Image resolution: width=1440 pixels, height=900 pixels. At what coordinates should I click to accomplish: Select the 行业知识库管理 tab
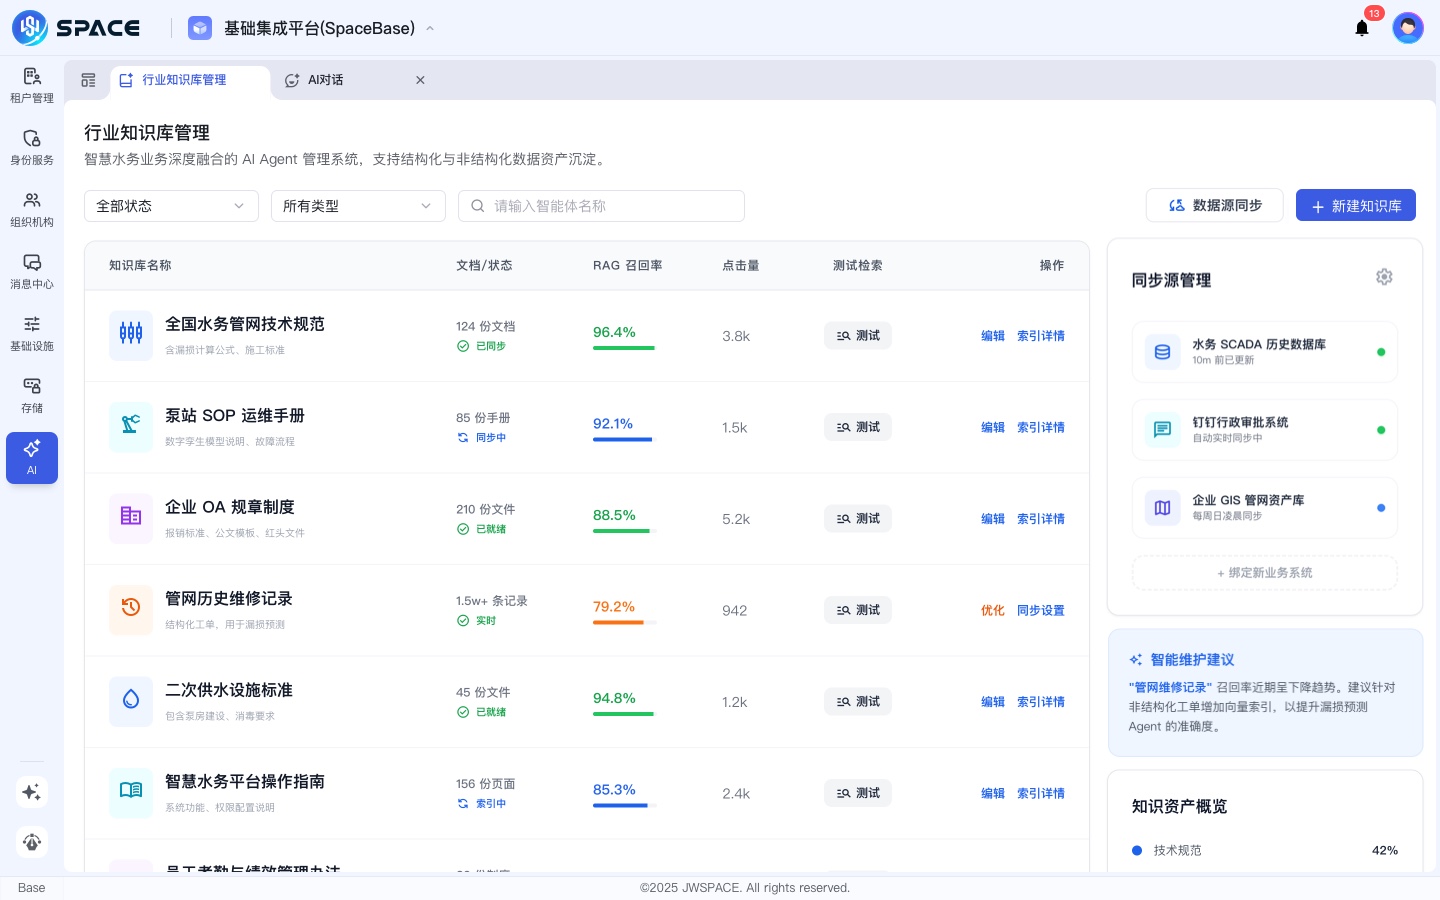[x=185, y=80]
